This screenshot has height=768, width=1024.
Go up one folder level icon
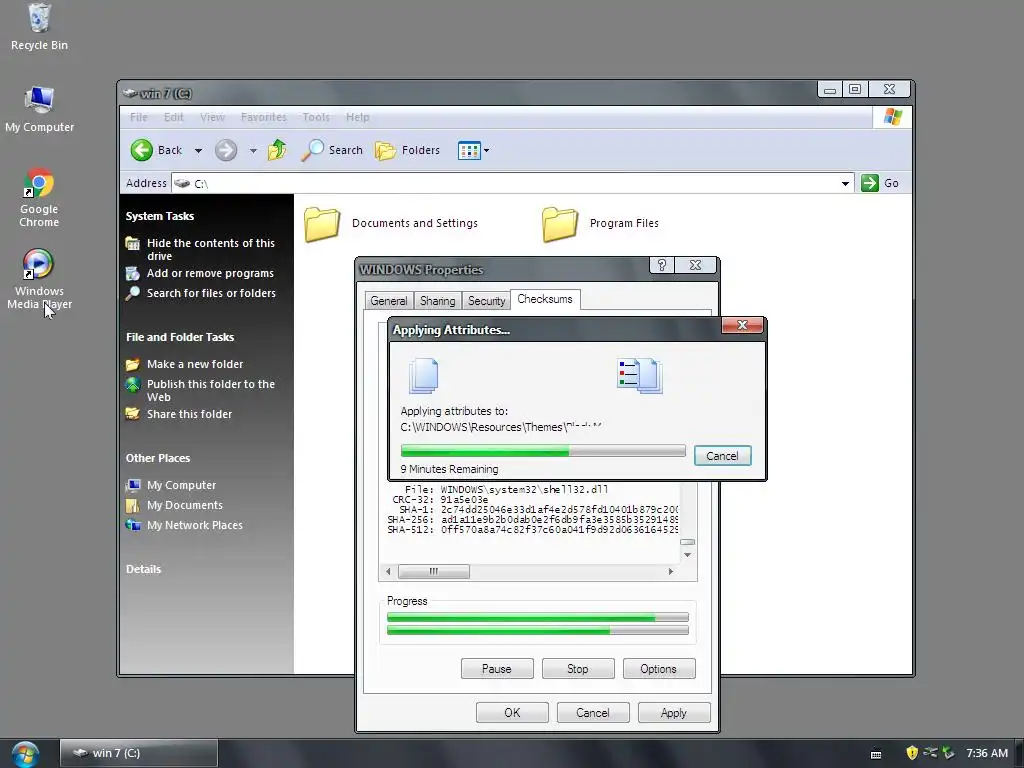point(277,150)
